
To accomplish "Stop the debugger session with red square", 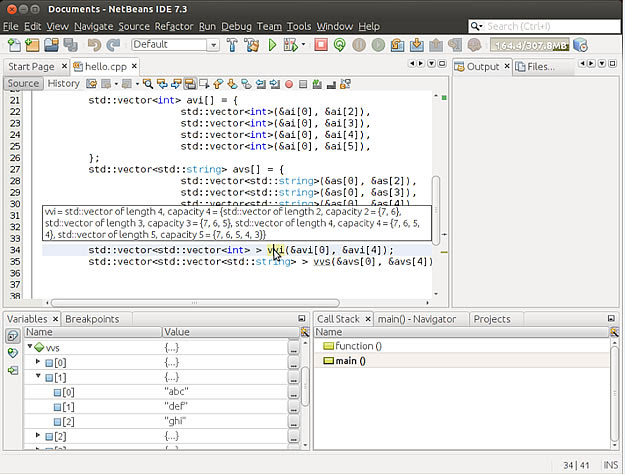I will click(321, 45).
